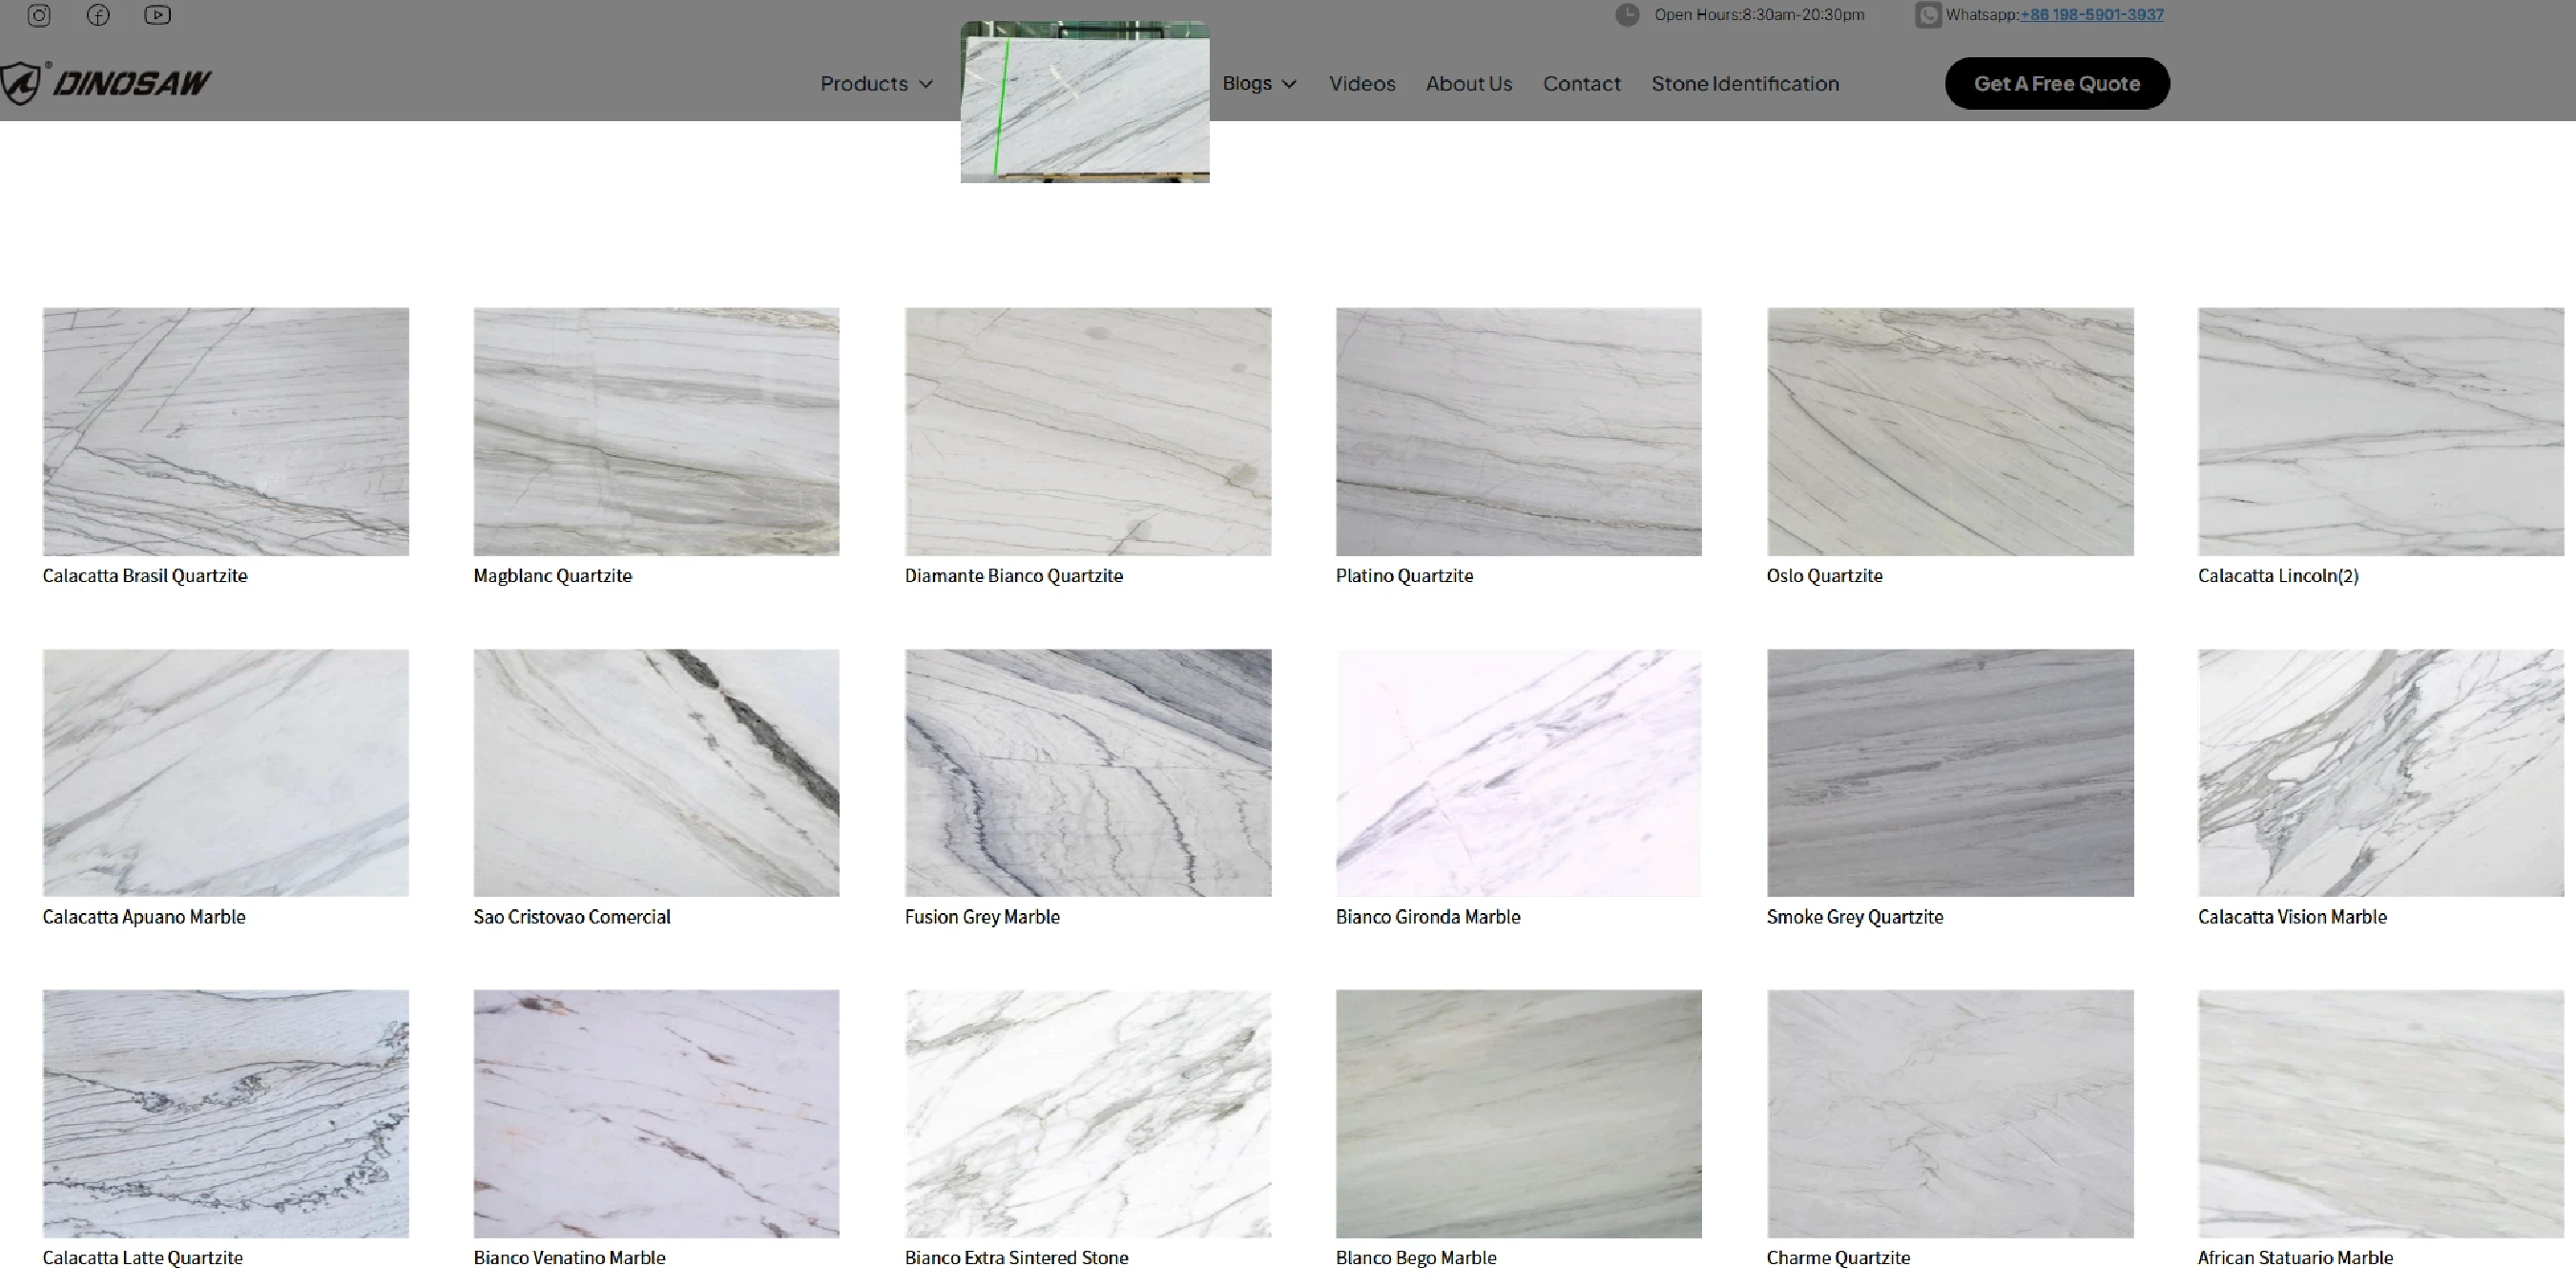
Task: Click the Bianco Venatino Marble title link
Action: pos(569,1257)
